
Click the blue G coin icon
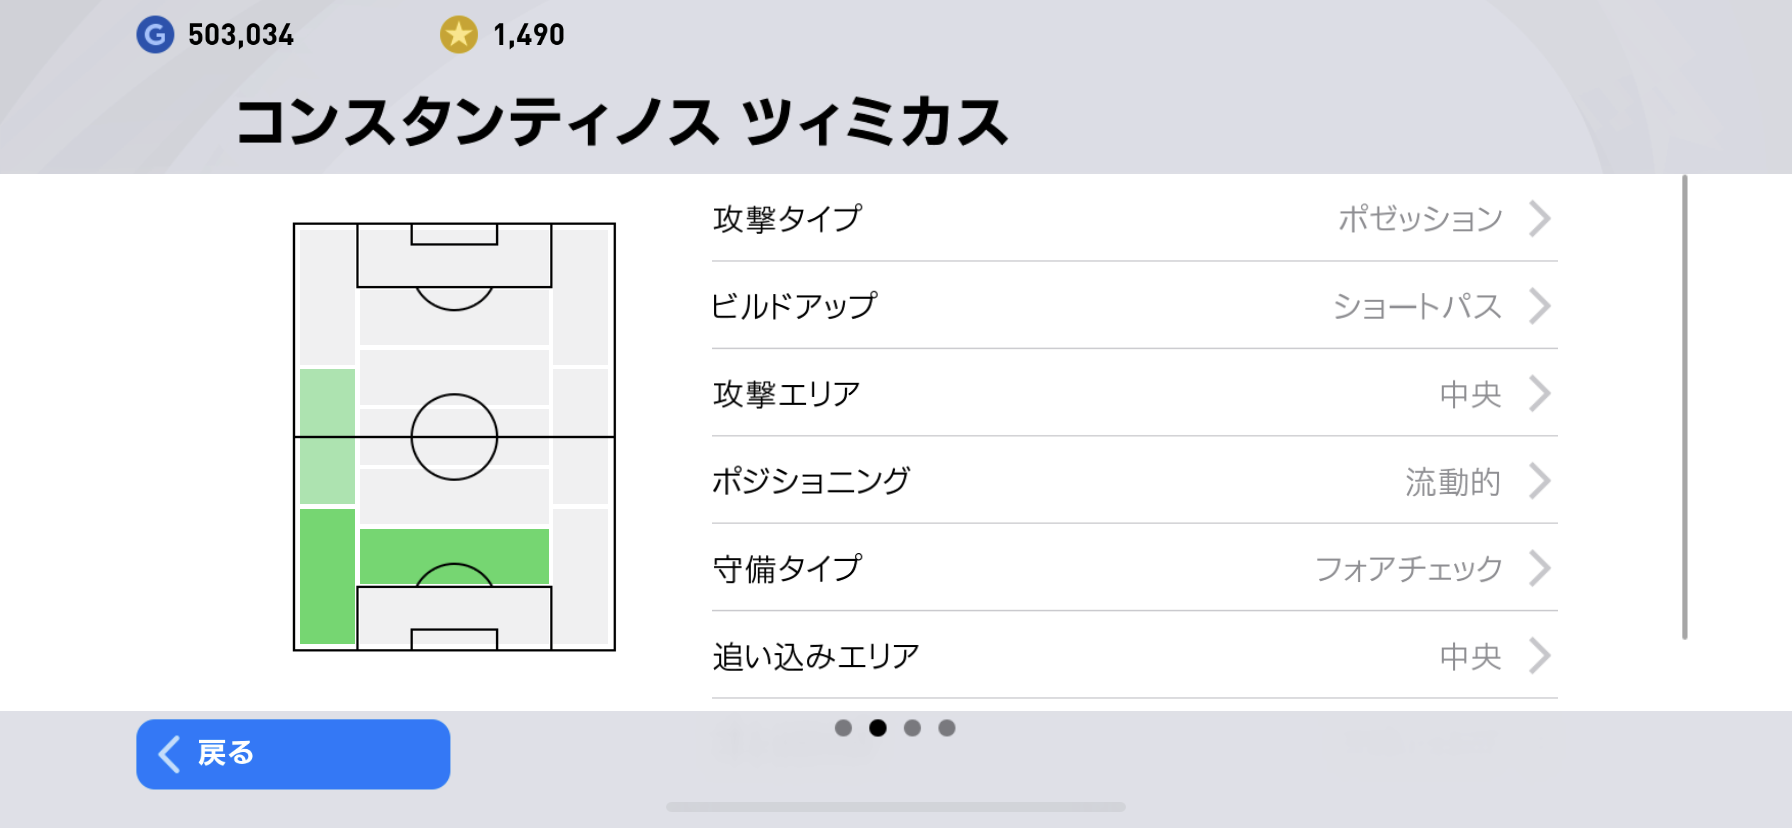pos(155,35)
